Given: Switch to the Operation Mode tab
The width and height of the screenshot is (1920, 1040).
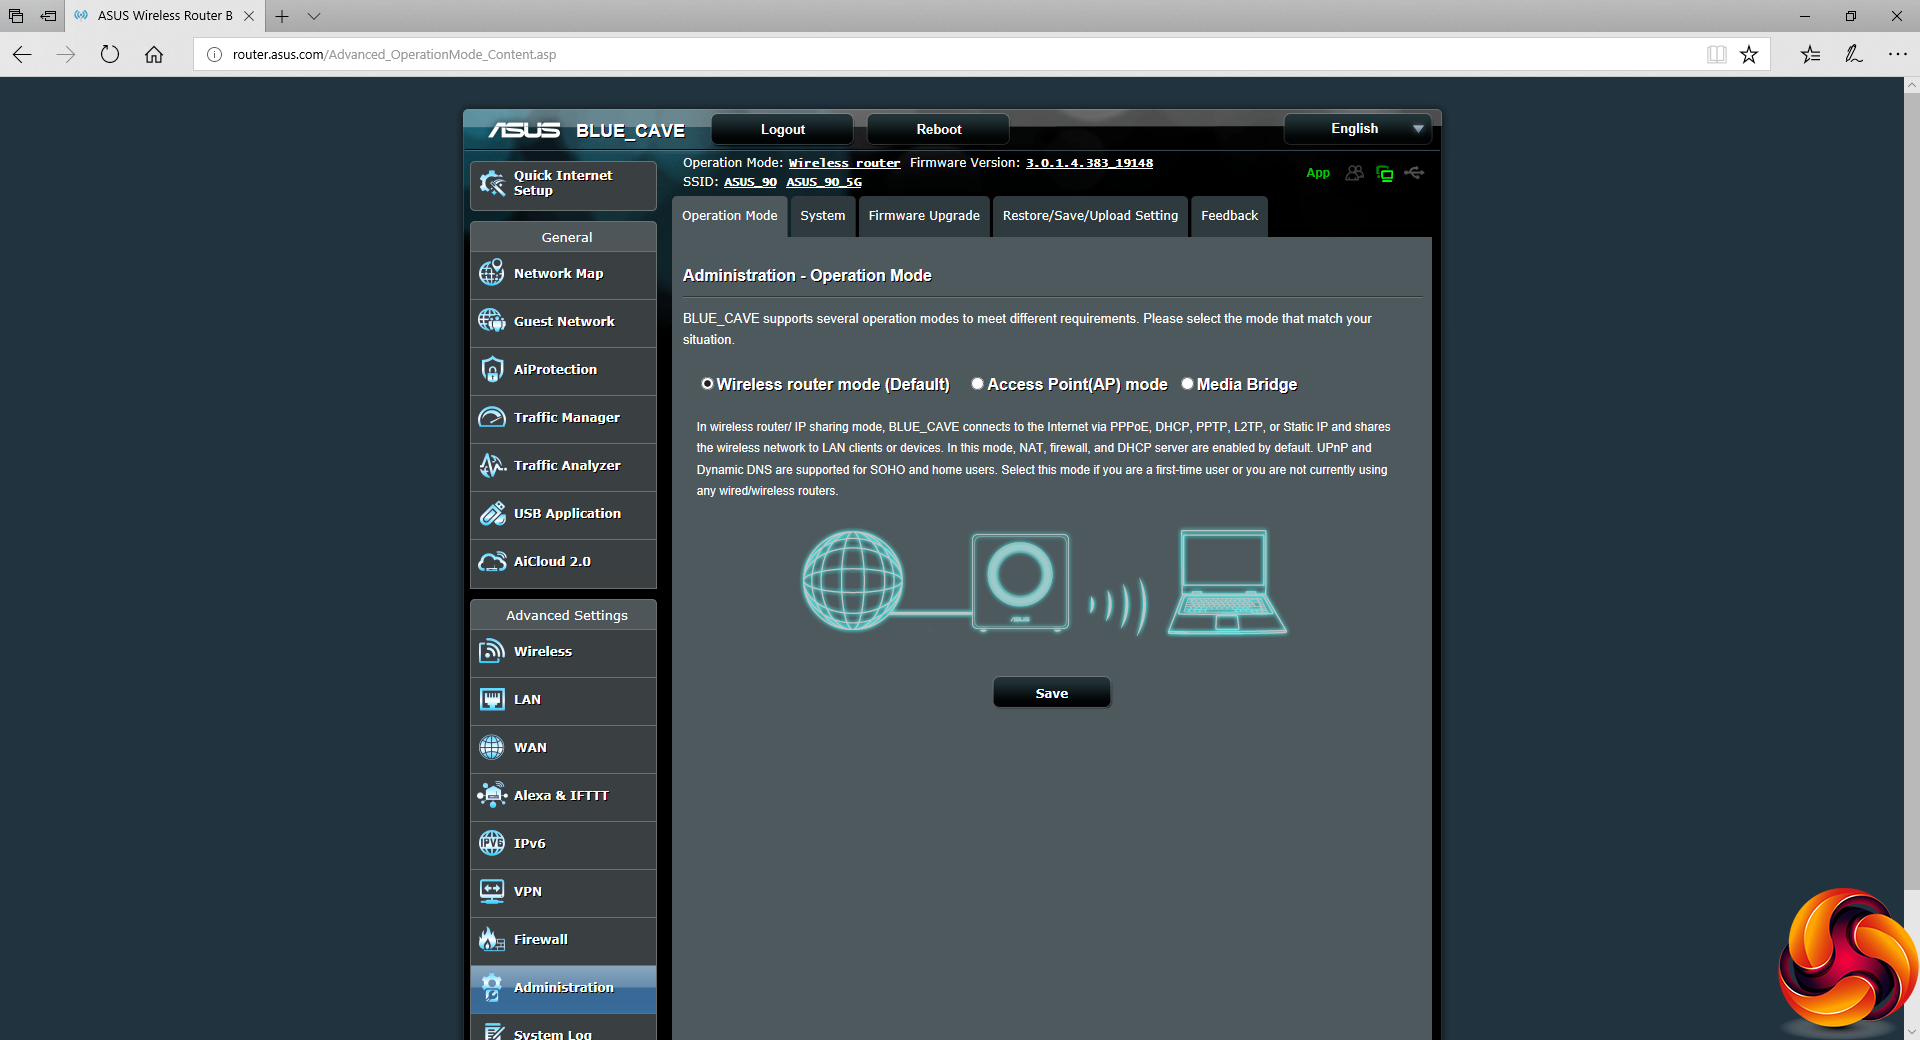Looking at the screenshot, I should 730,216.
